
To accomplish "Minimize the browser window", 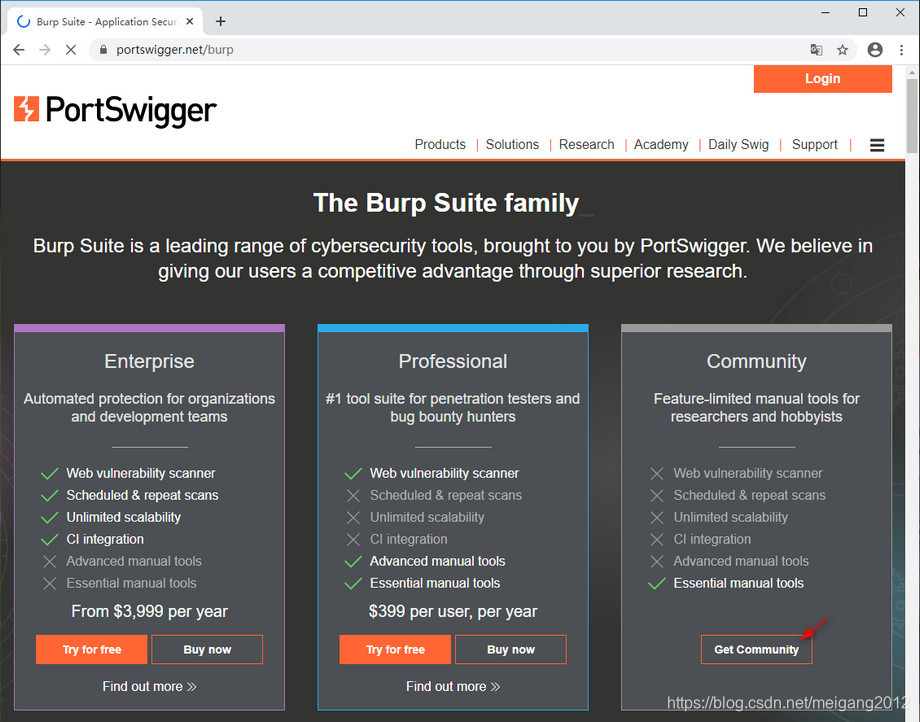I will (x=826, y=12).
